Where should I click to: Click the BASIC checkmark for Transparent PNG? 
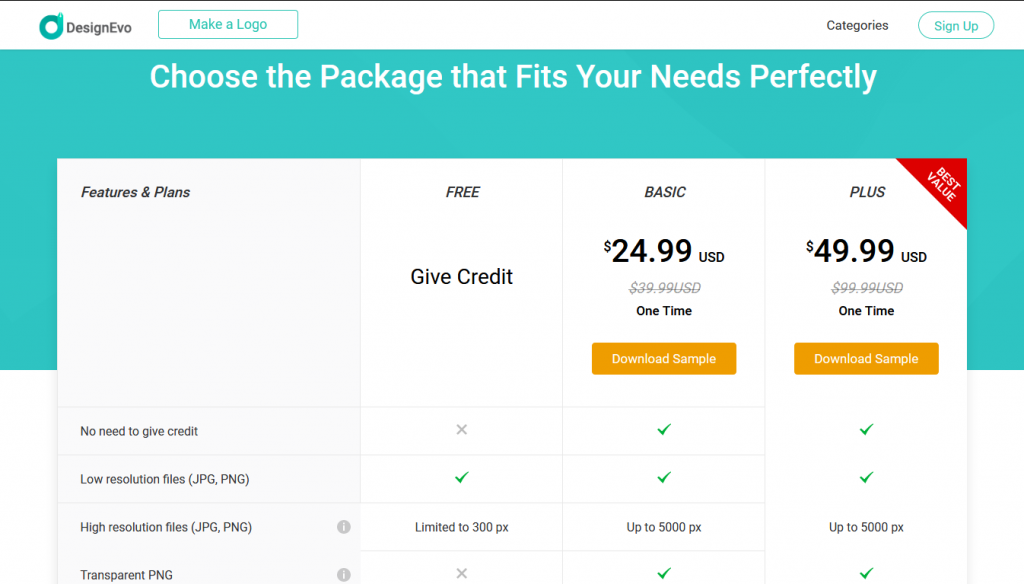pyautogui.click(x=664, y=573)
